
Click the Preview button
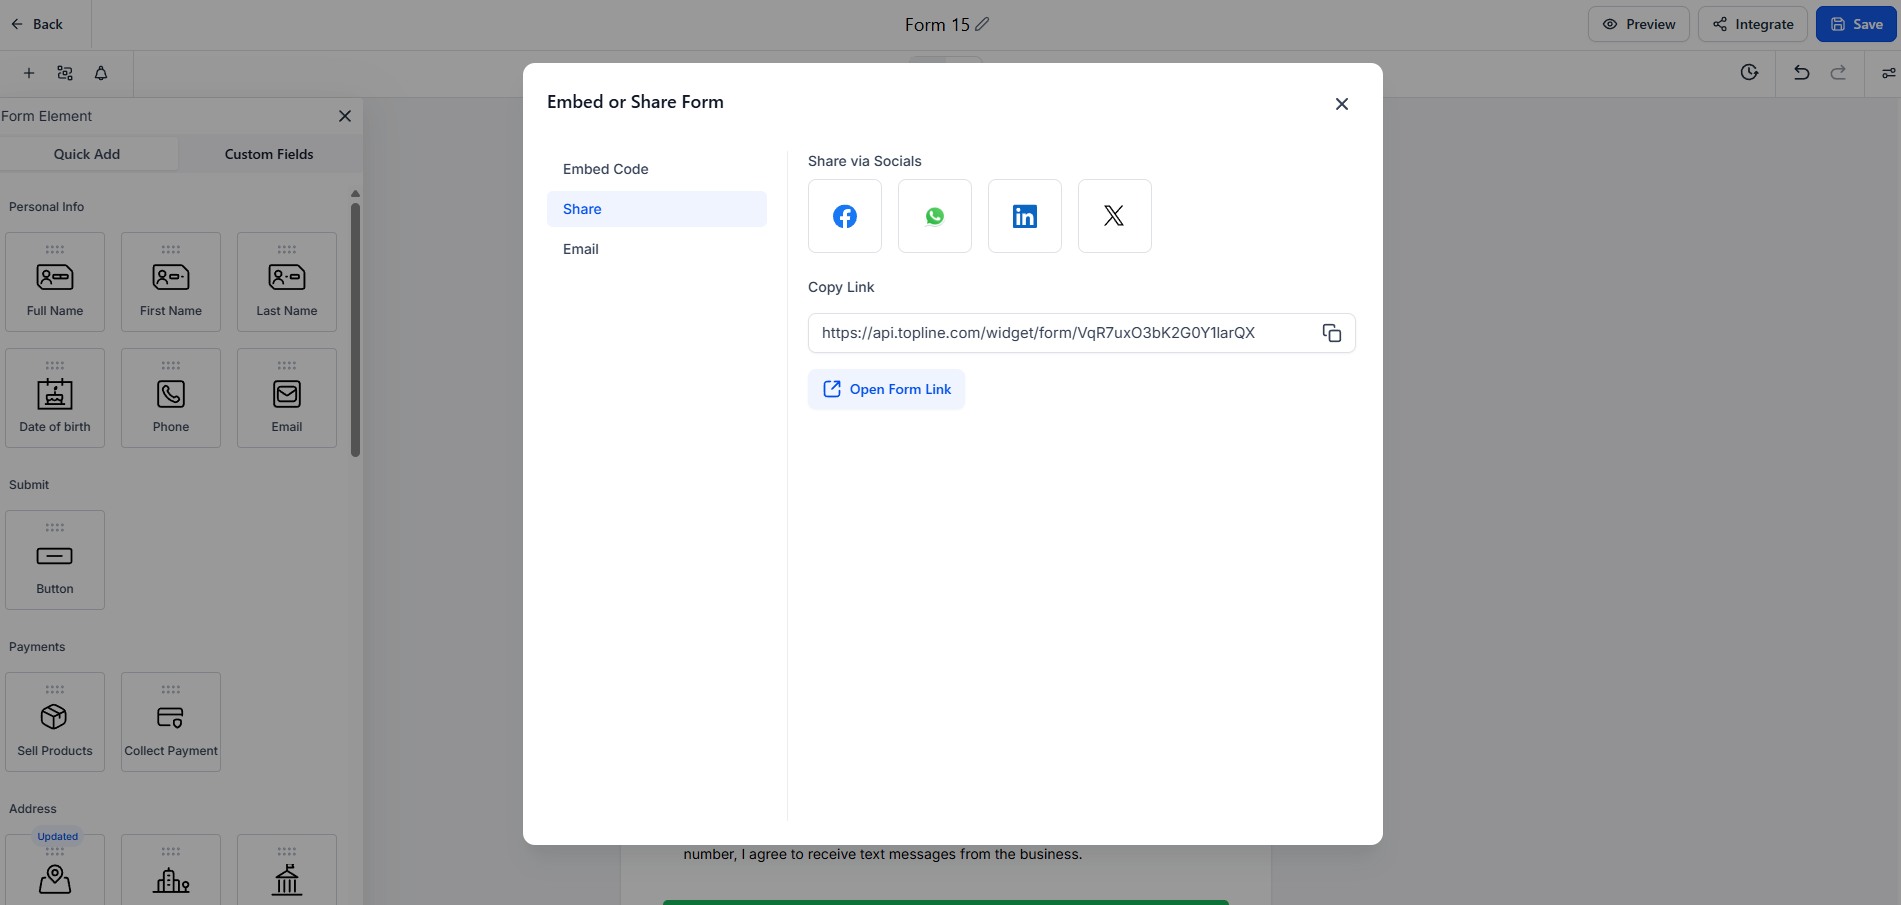[1639, 24]
